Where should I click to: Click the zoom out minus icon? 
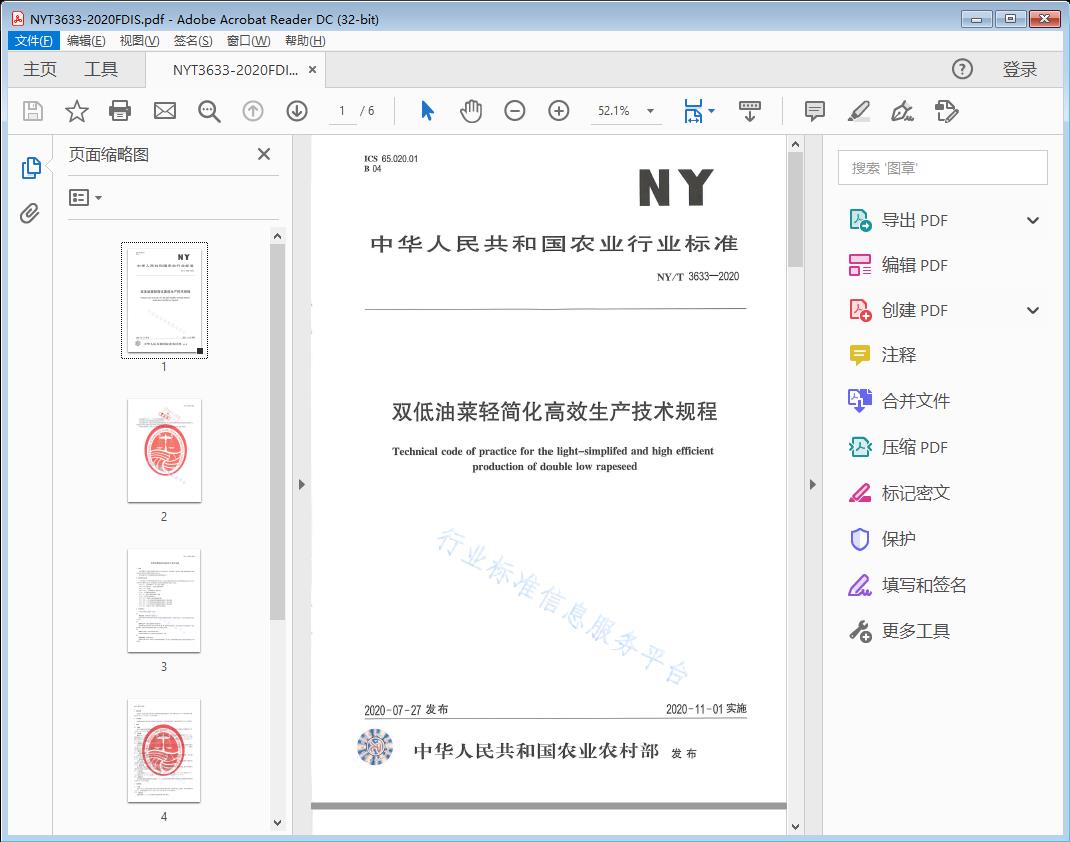point(515,111)
